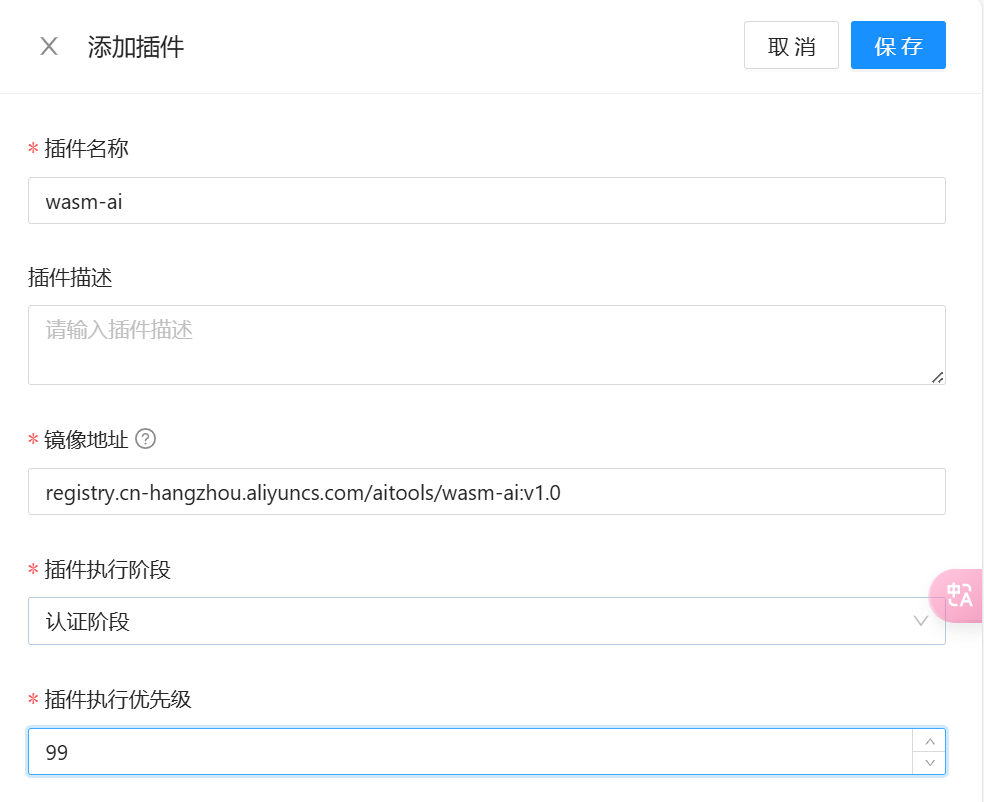Click the 插件执行阶段 field label
Image resolution: width=984 pixels, height=802 pixels.
pos(107,570)
